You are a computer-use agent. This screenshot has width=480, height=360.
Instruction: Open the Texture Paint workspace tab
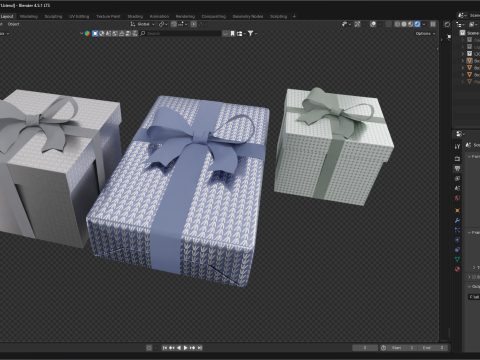pos(108,16)
